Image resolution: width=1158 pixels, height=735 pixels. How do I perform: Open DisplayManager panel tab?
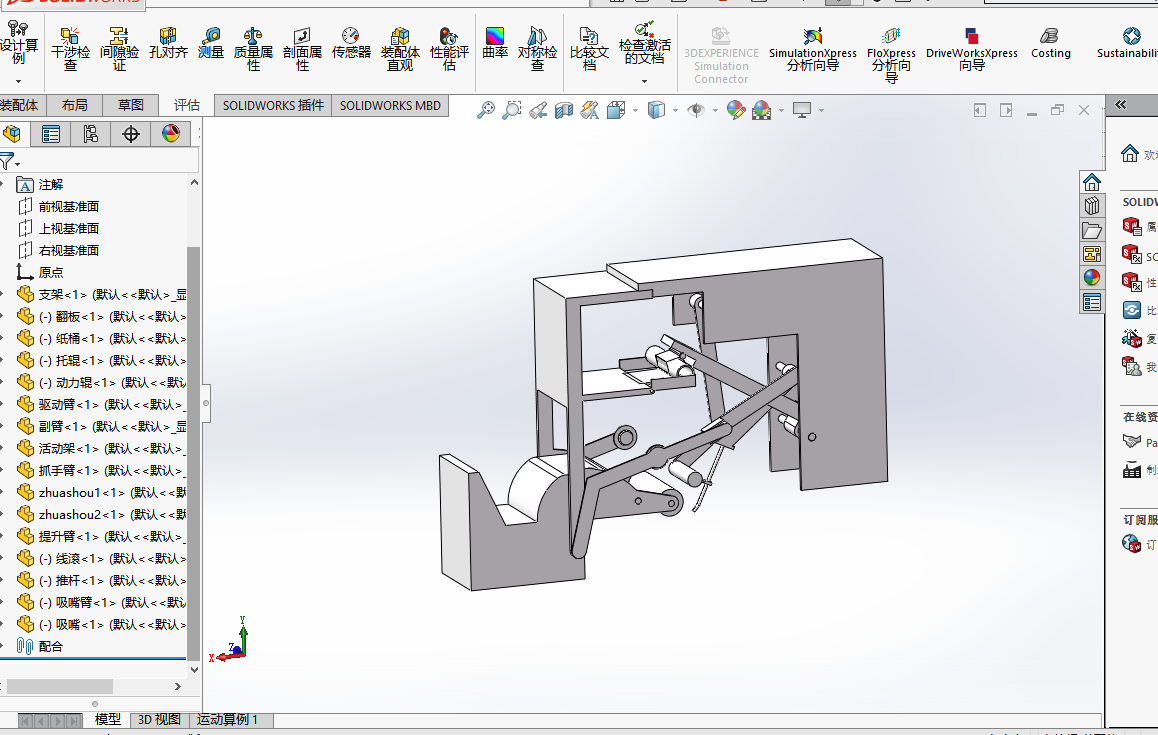pos(171,134)
